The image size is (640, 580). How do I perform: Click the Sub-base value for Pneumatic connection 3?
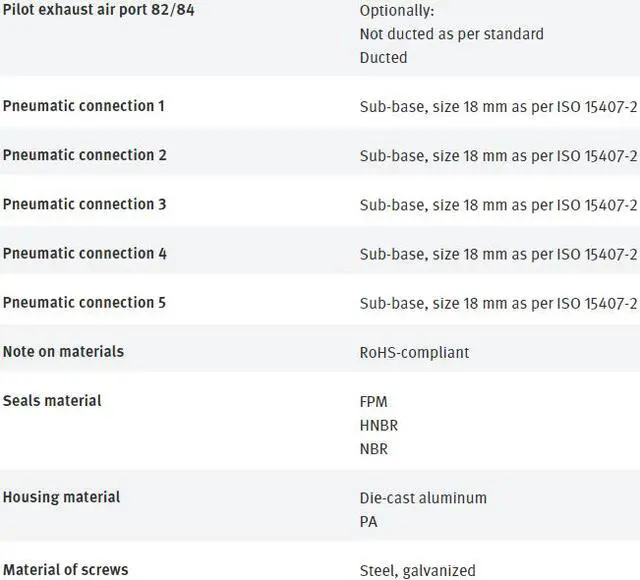click(x=498, y=205)
